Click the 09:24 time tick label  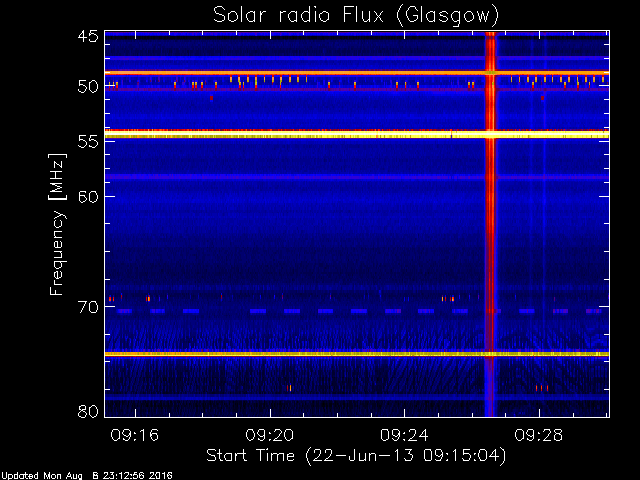[404, 435]
